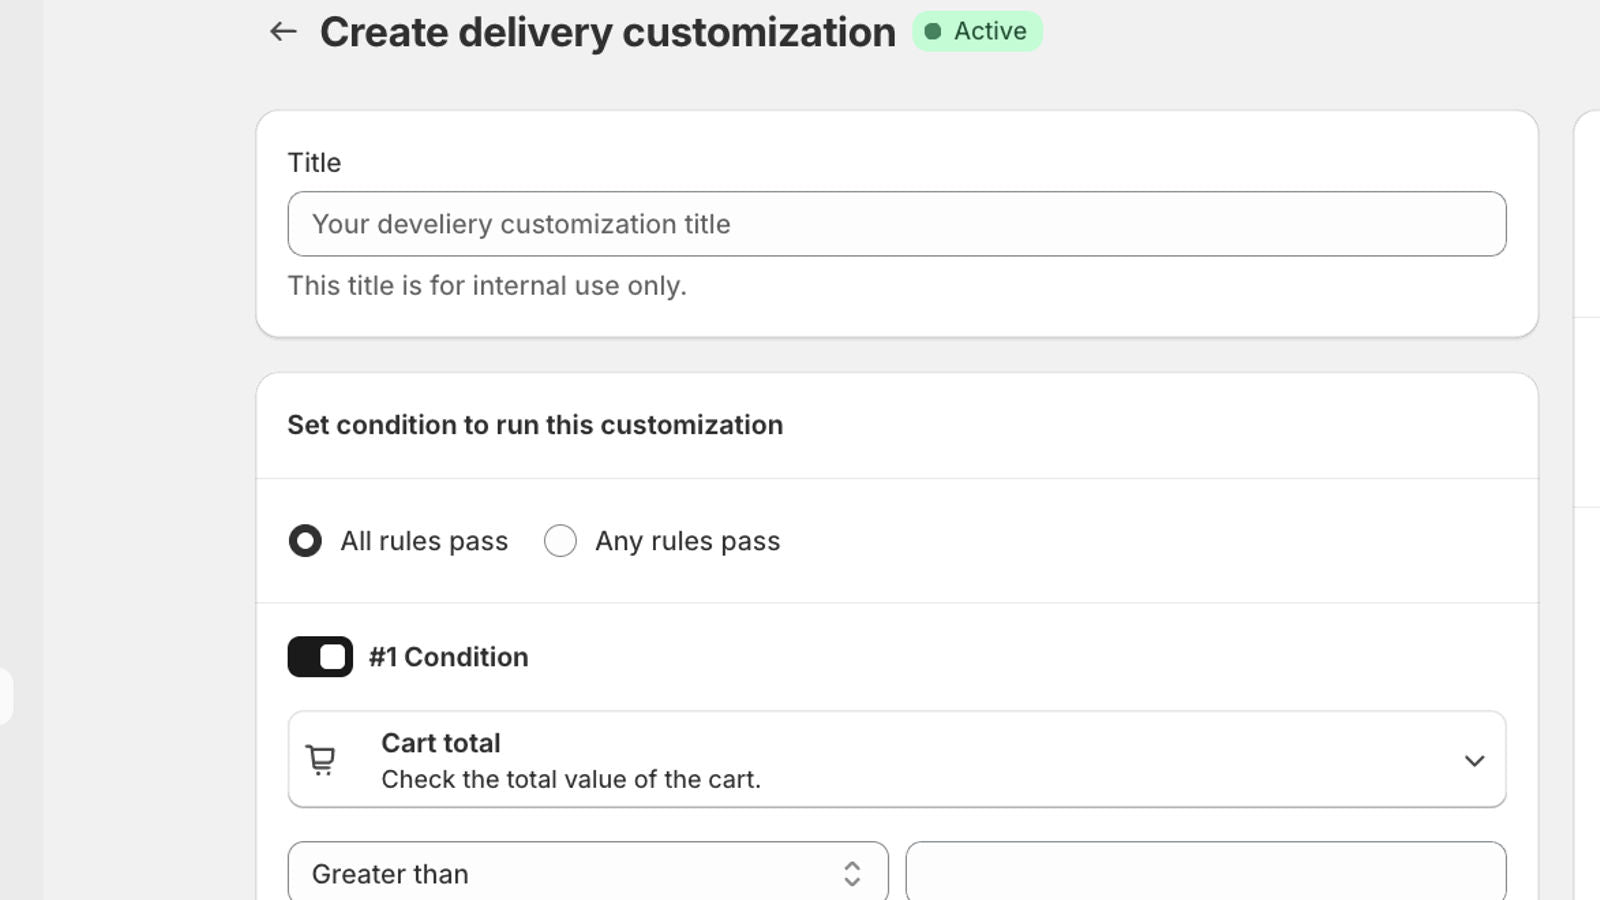The height and width of the screenshot is (900, 1600).
Task: Expand the condition chooser showing cart description
Action: (x=896, y=759)
